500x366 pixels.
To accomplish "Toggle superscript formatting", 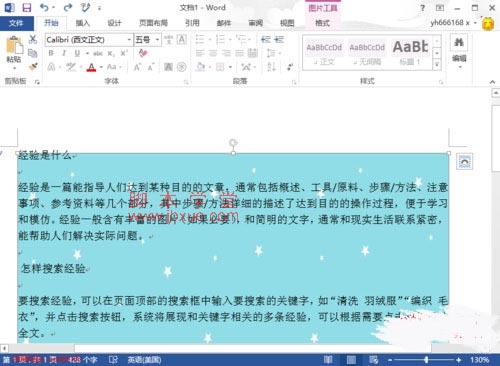I will pos(124,53).
